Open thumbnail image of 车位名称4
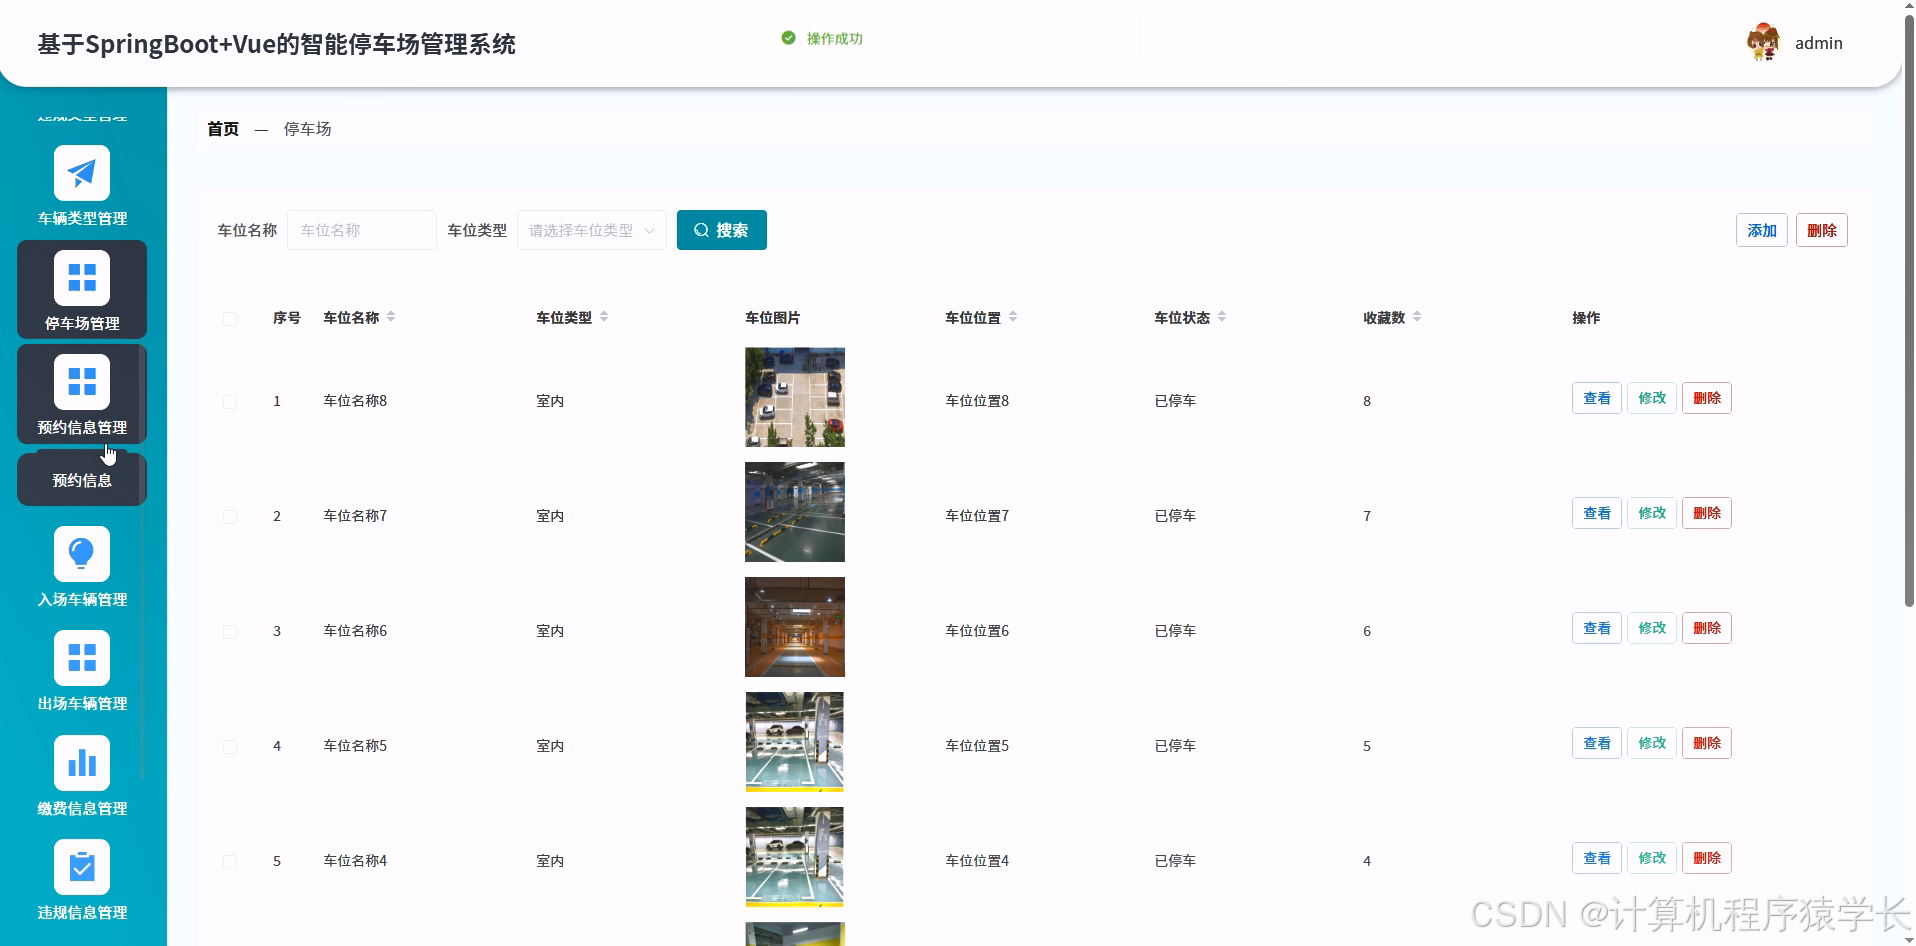Image resolution: width=1916 pixels, height=946 pixels. click(x=795, y=857)
